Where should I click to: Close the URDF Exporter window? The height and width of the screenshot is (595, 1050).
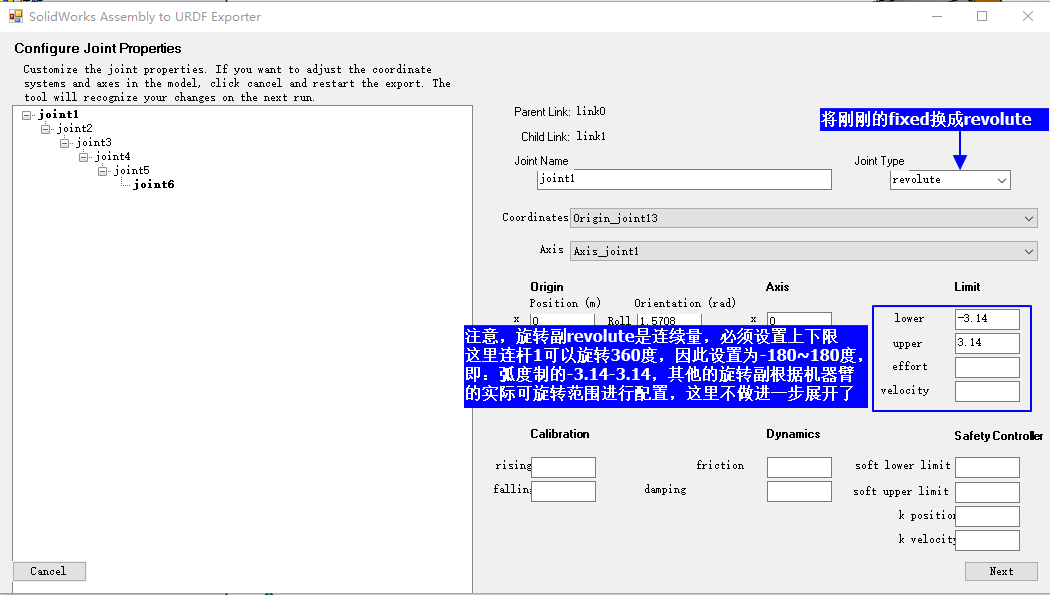click(1027, 16)
